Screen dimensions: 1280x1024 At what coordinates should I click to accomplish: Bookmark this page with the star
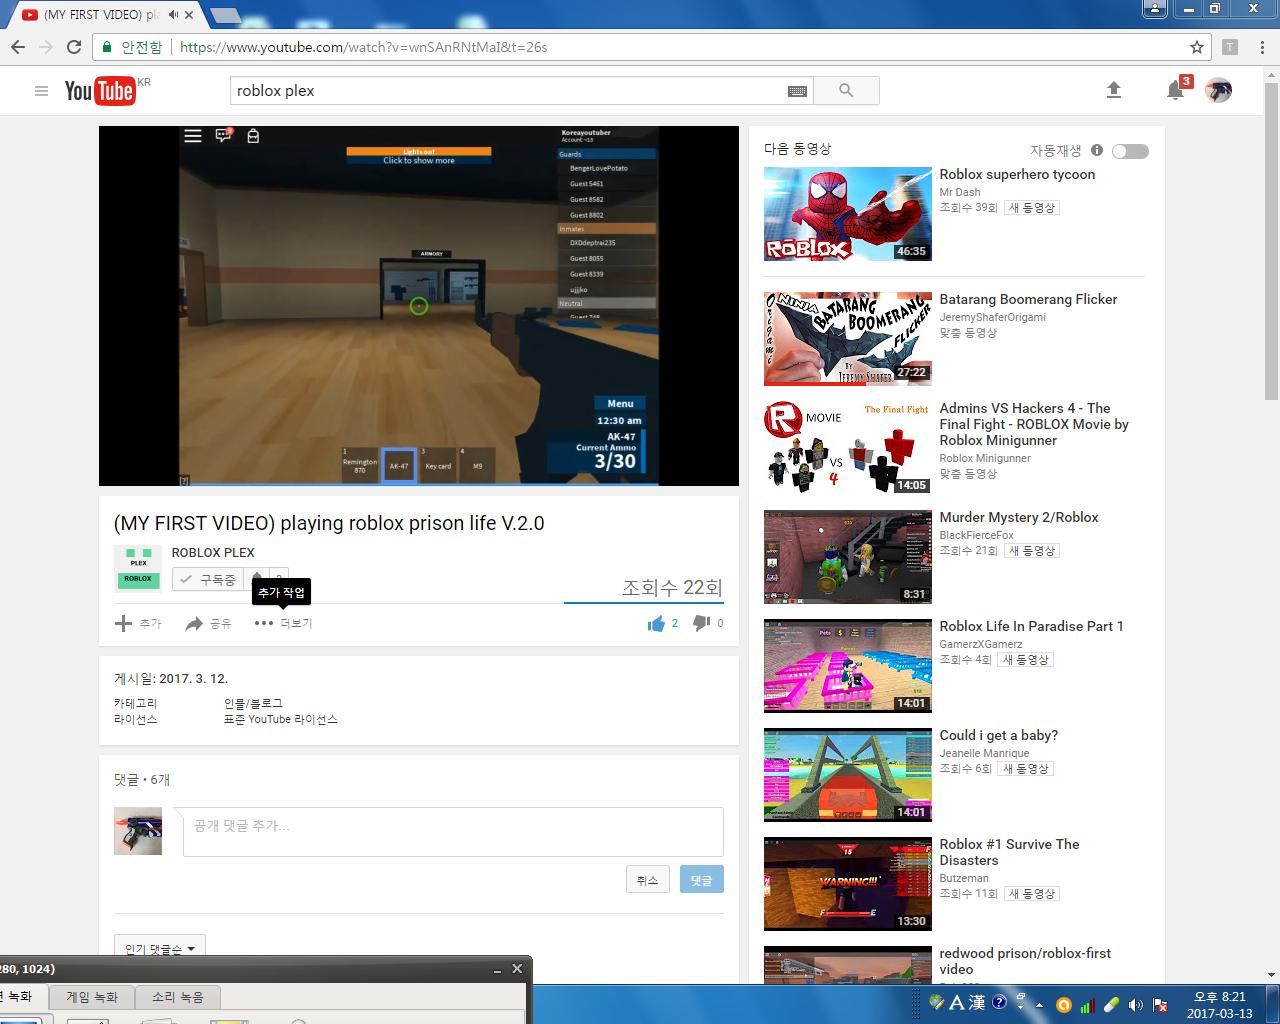pos(1196,47)
